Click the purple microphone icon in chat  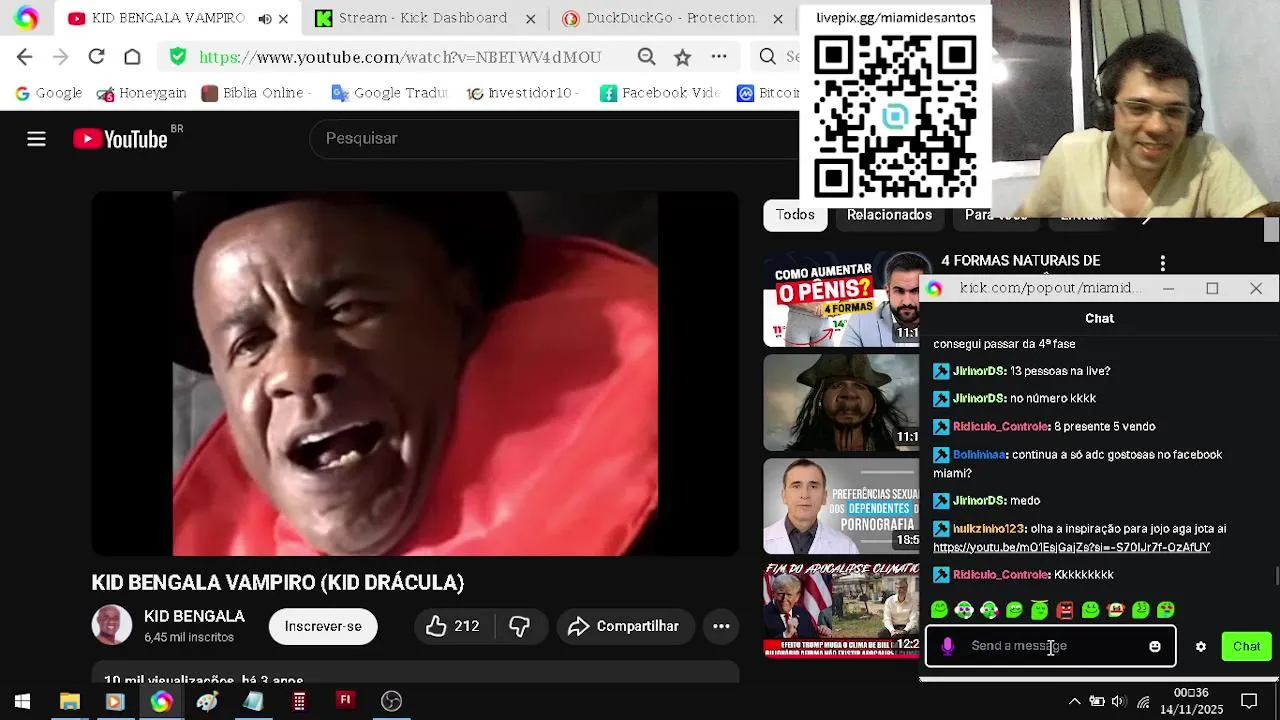947,646
